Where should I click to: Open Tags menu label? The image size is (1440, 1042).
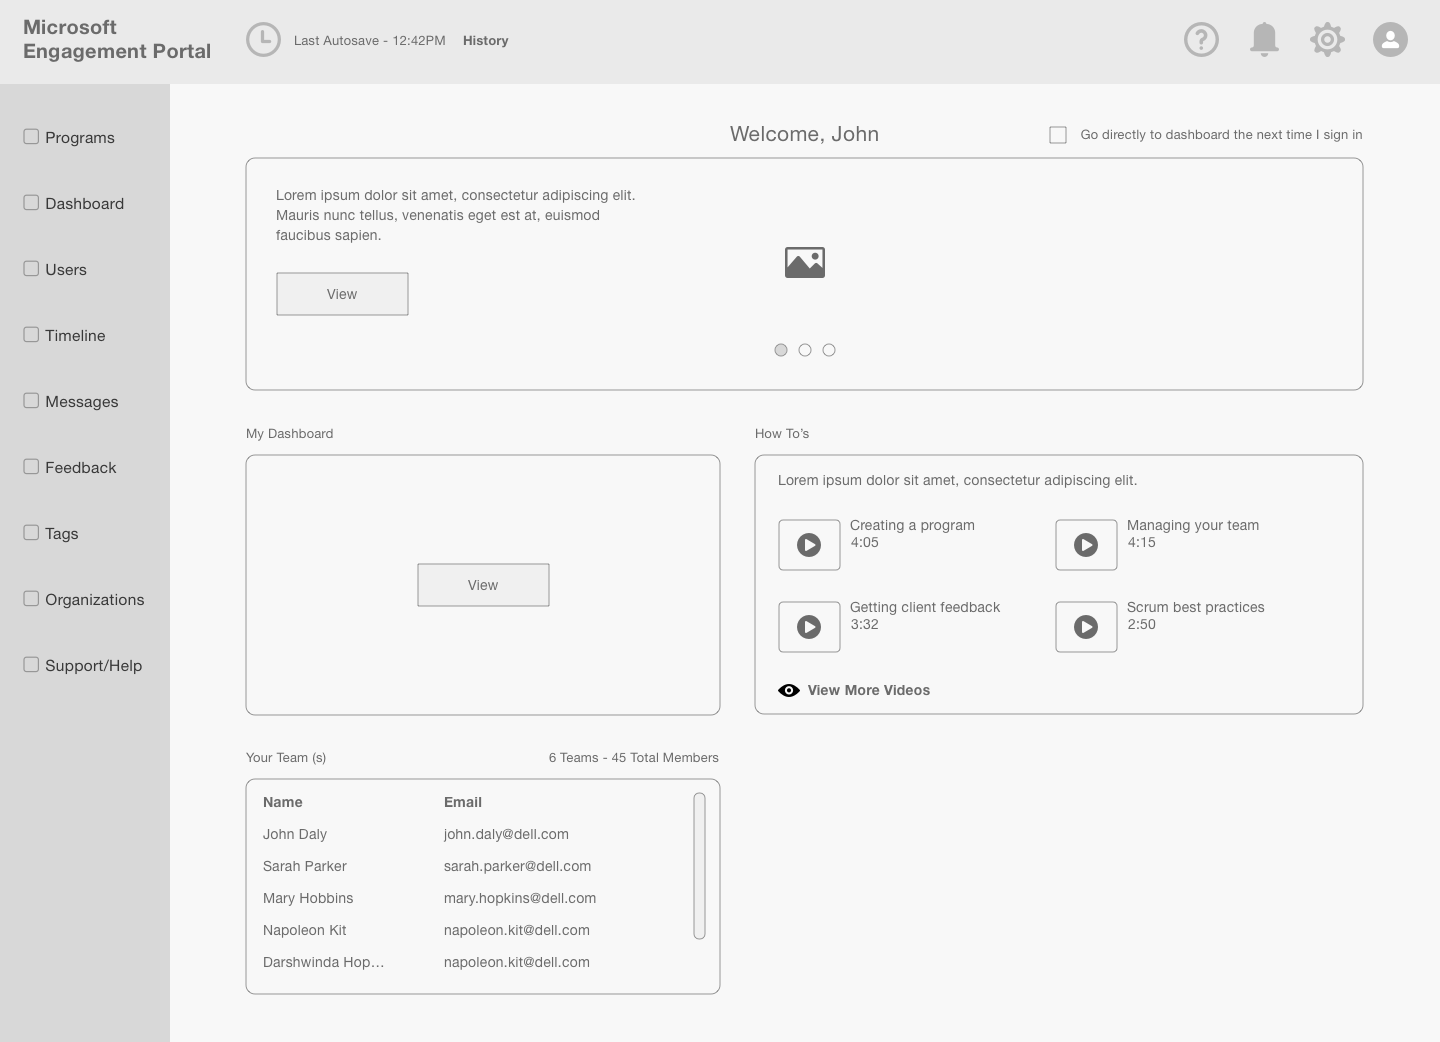coord(62,534)
